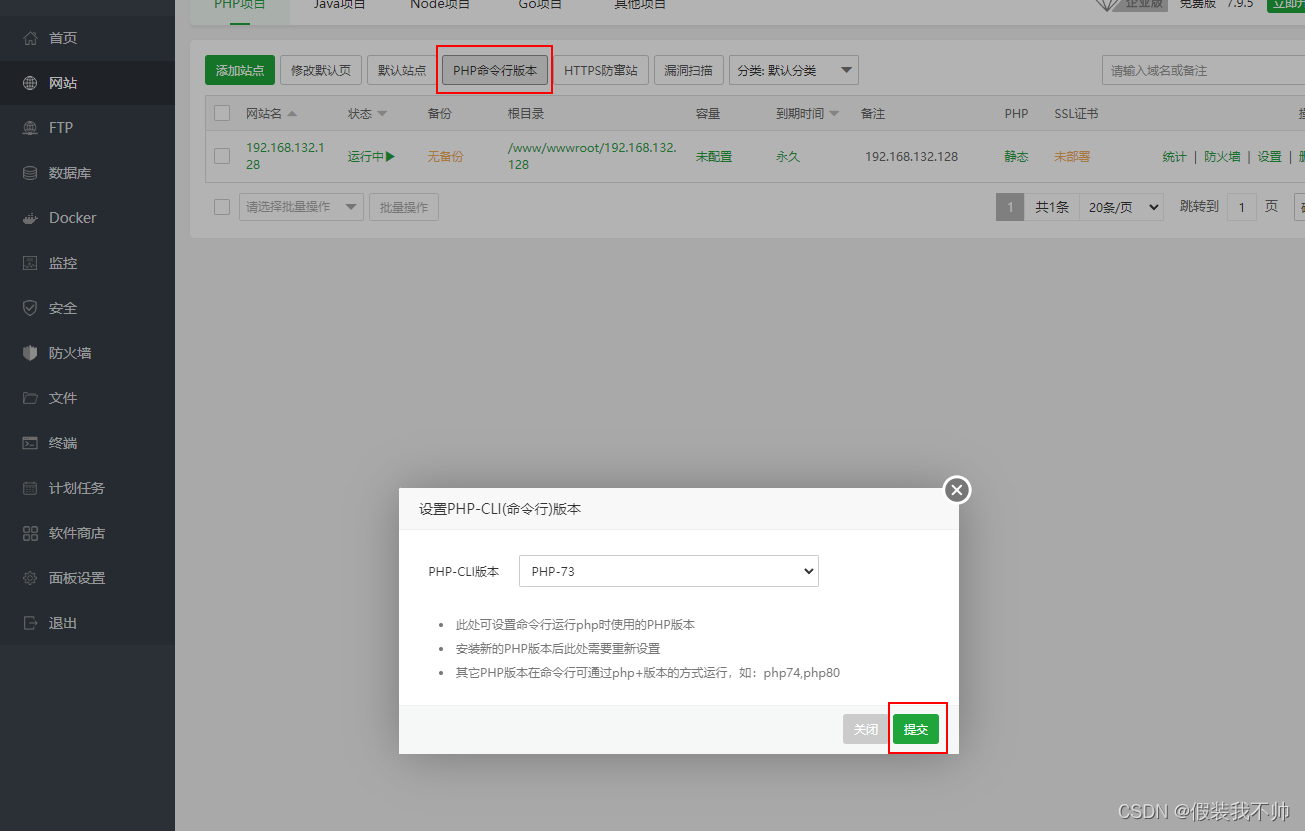Tick the checkbox beside 请选择批量操作

pos(222,207)
